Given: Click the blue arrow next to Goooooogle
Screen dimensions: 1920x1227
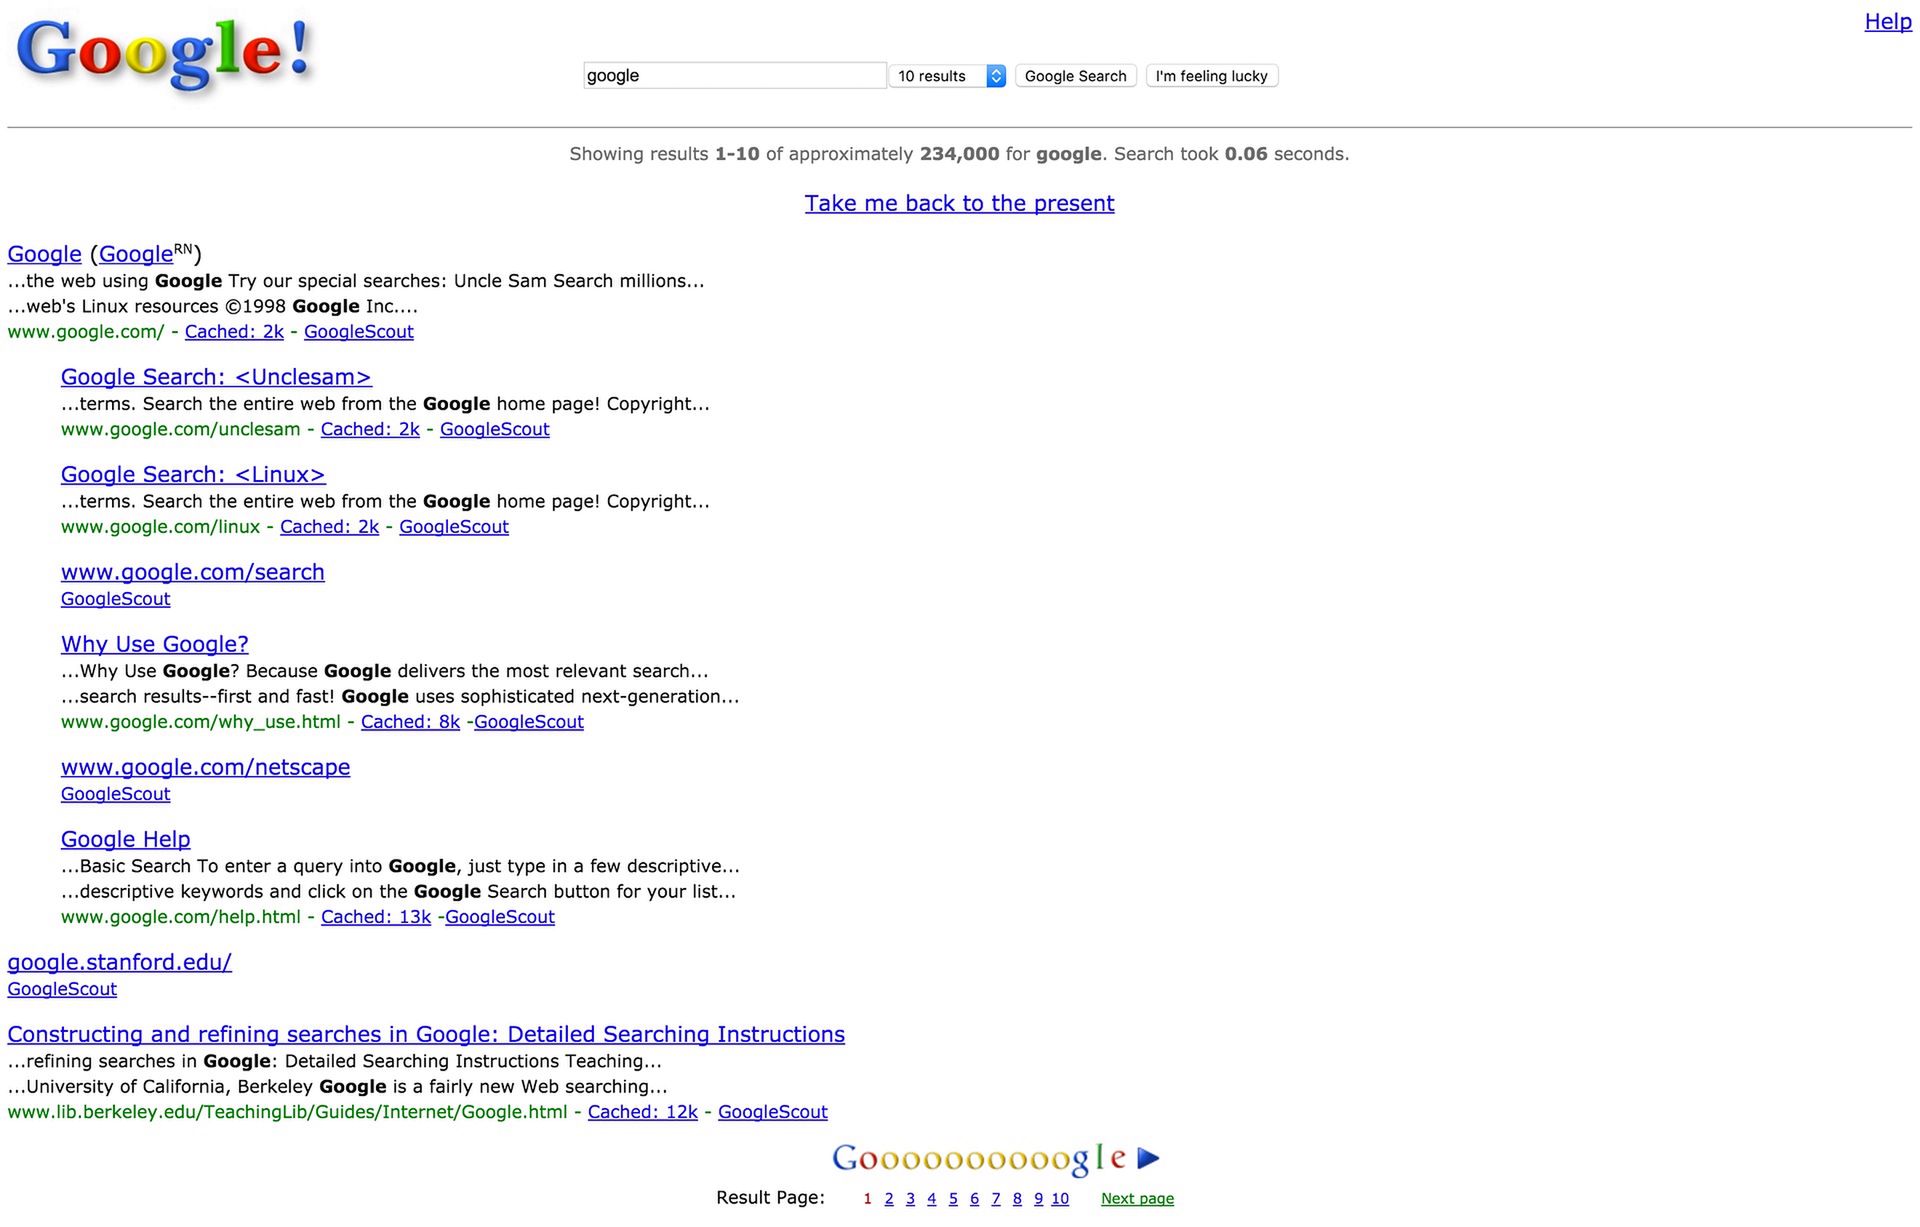Looking at the screenshot, I should click(x=1149, y=1158).
